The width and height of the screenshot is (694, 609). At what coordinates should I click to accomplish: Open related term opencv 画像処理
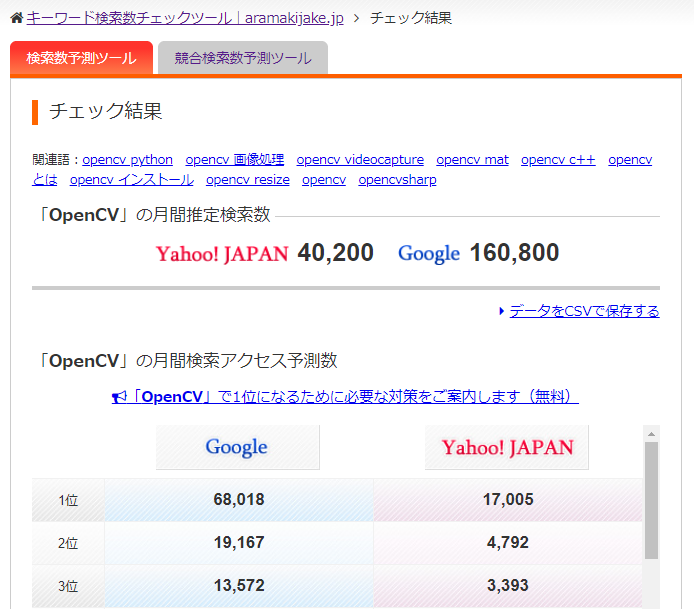pos(235,160)
